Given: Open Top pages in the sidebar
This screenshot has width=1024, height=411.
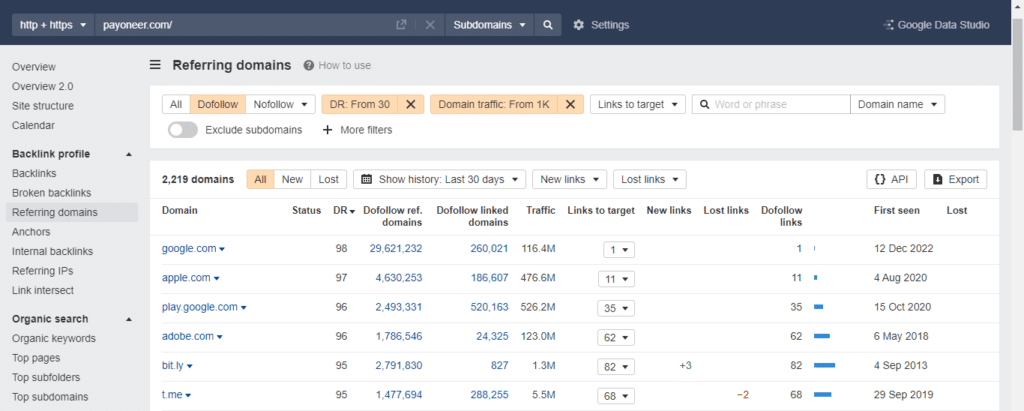Looking at the screenshot, I should [x=36, y=358].
